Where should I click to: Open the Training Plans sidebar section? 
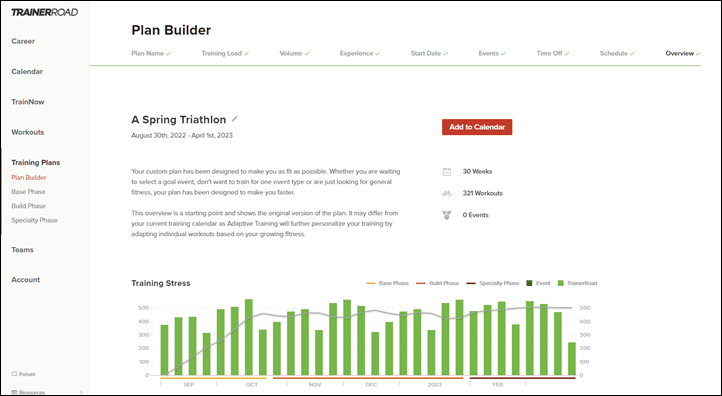[x=36, y=163]
